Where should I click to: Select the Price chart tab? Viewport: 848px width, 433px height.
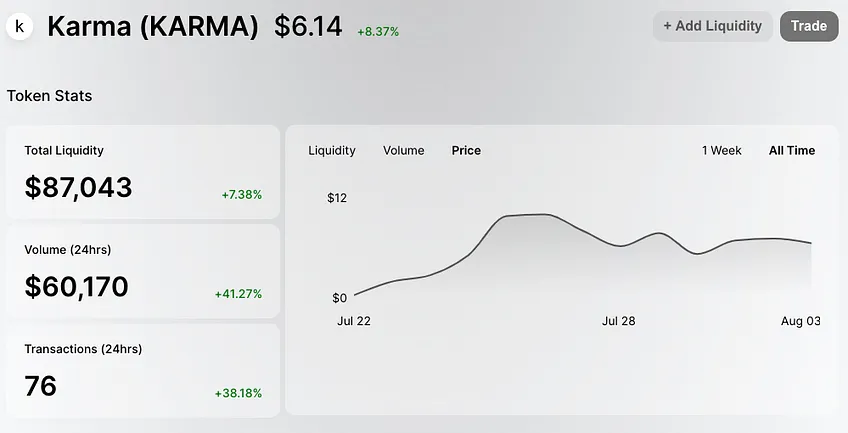point(466,151)
